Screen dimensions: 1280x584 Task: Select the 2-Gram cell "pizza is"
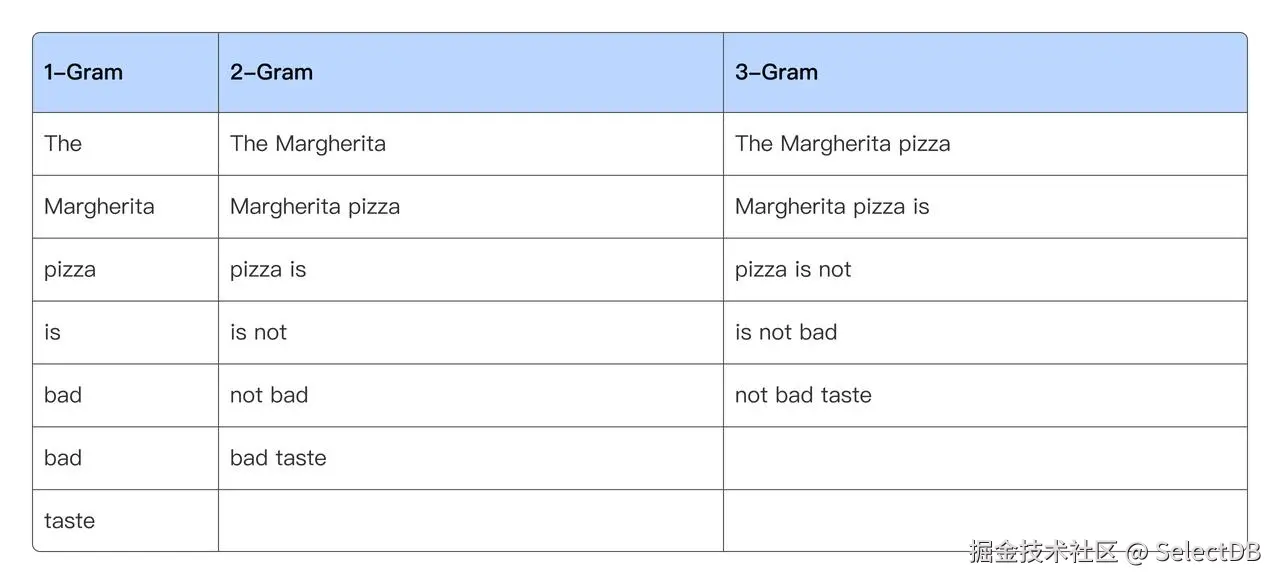coord(268,270)
